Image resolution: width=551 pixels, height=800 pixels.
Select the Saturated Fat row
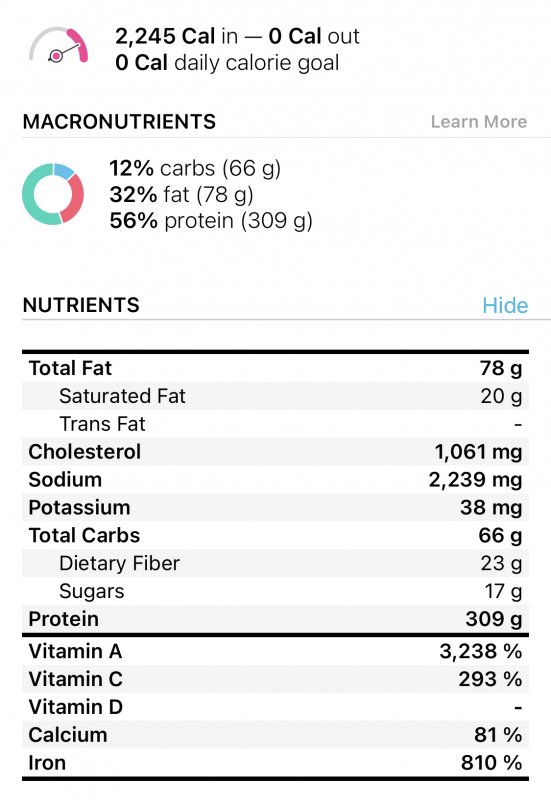click(276, 396)
